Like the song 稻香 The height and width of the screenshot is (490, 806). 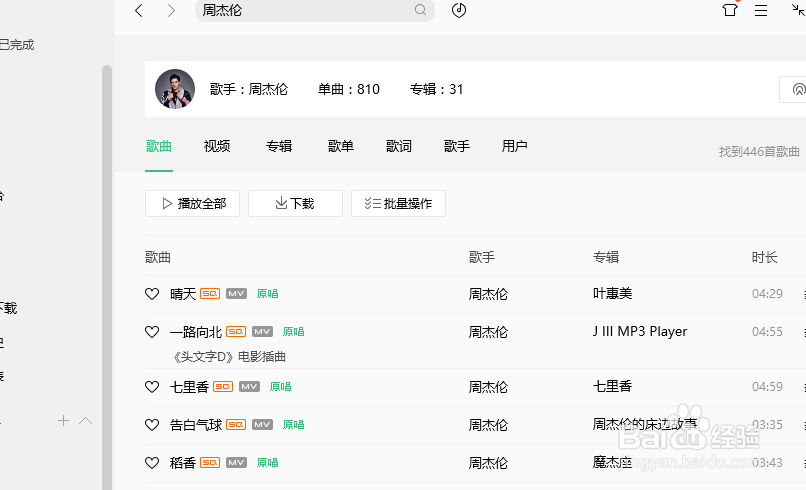coord(152,463)
